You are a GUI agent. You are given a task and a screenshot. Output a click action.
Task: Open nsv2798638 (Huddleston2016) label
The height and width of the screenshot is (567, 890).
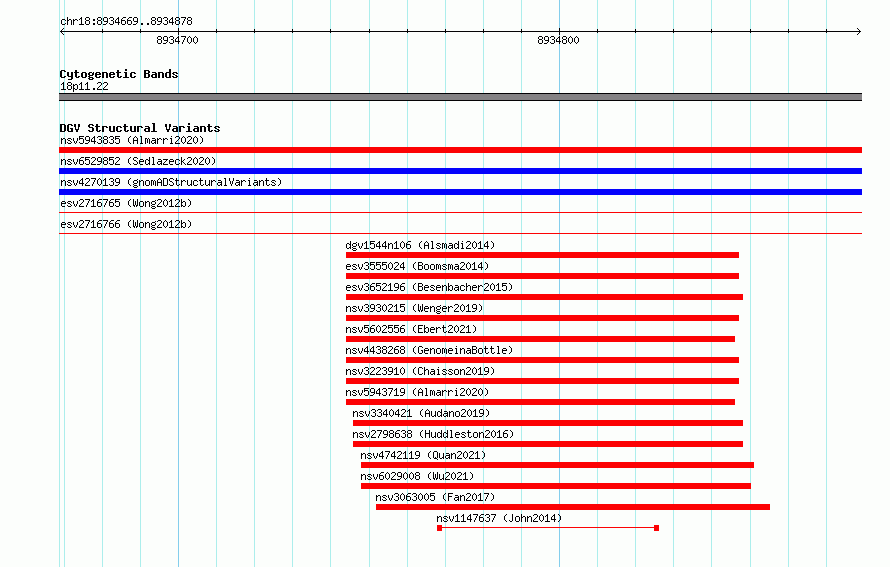pos(433,434)
